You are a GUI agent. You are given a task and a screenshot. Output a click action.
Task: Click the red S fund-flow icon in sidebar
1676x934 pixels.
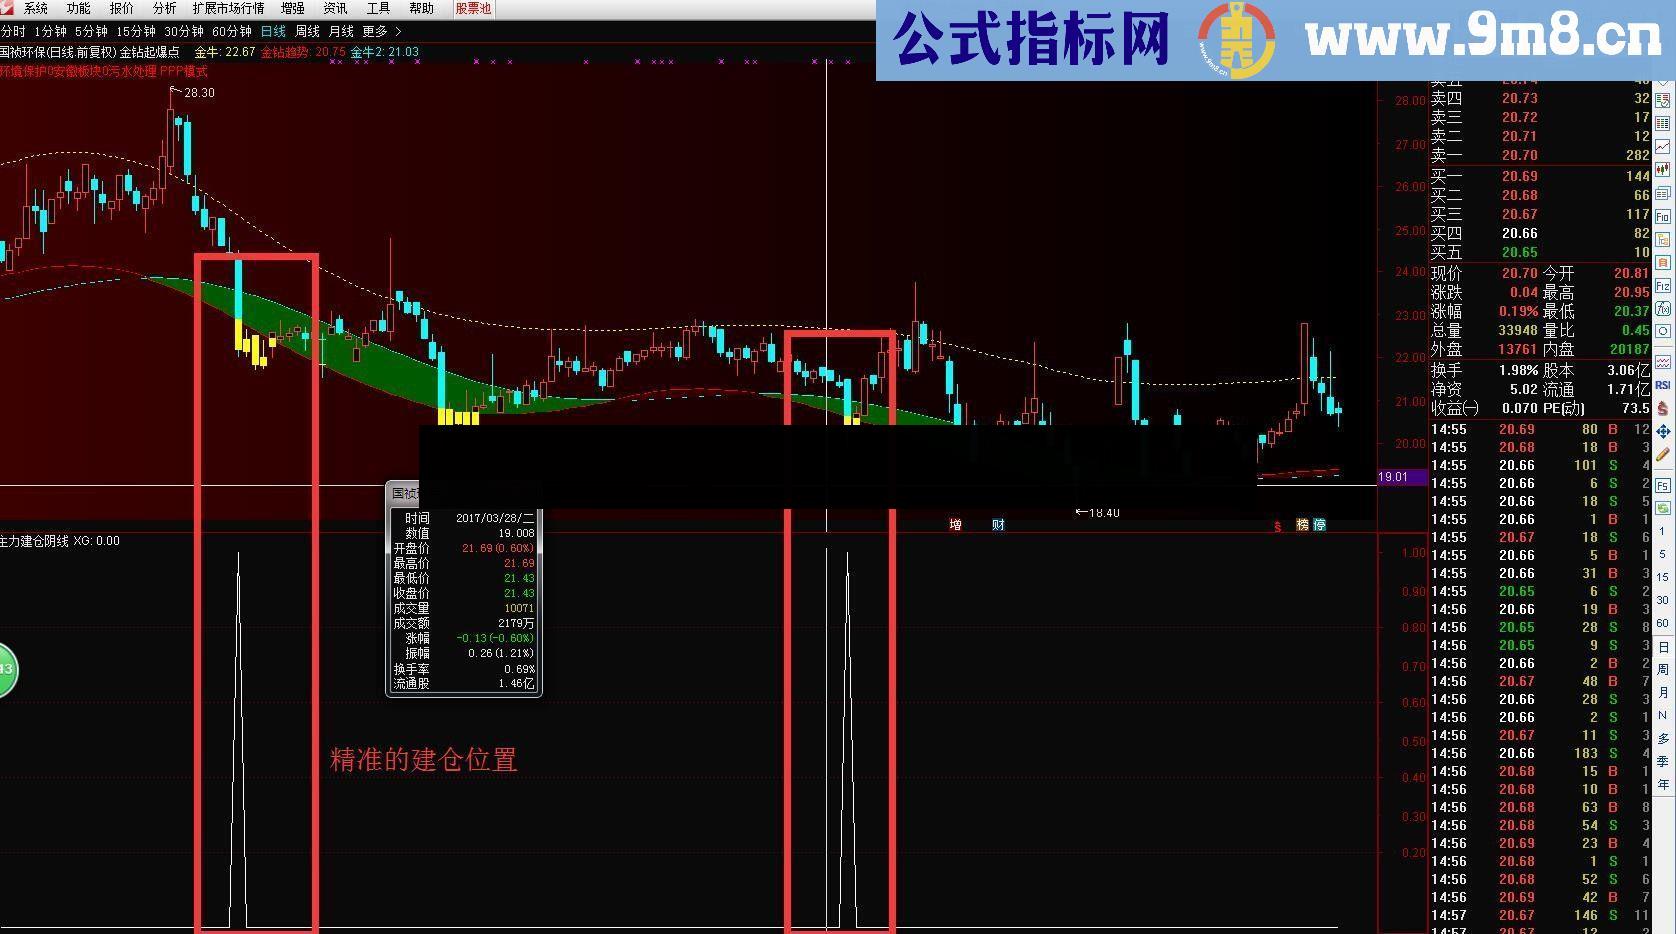click(1663, 407)
